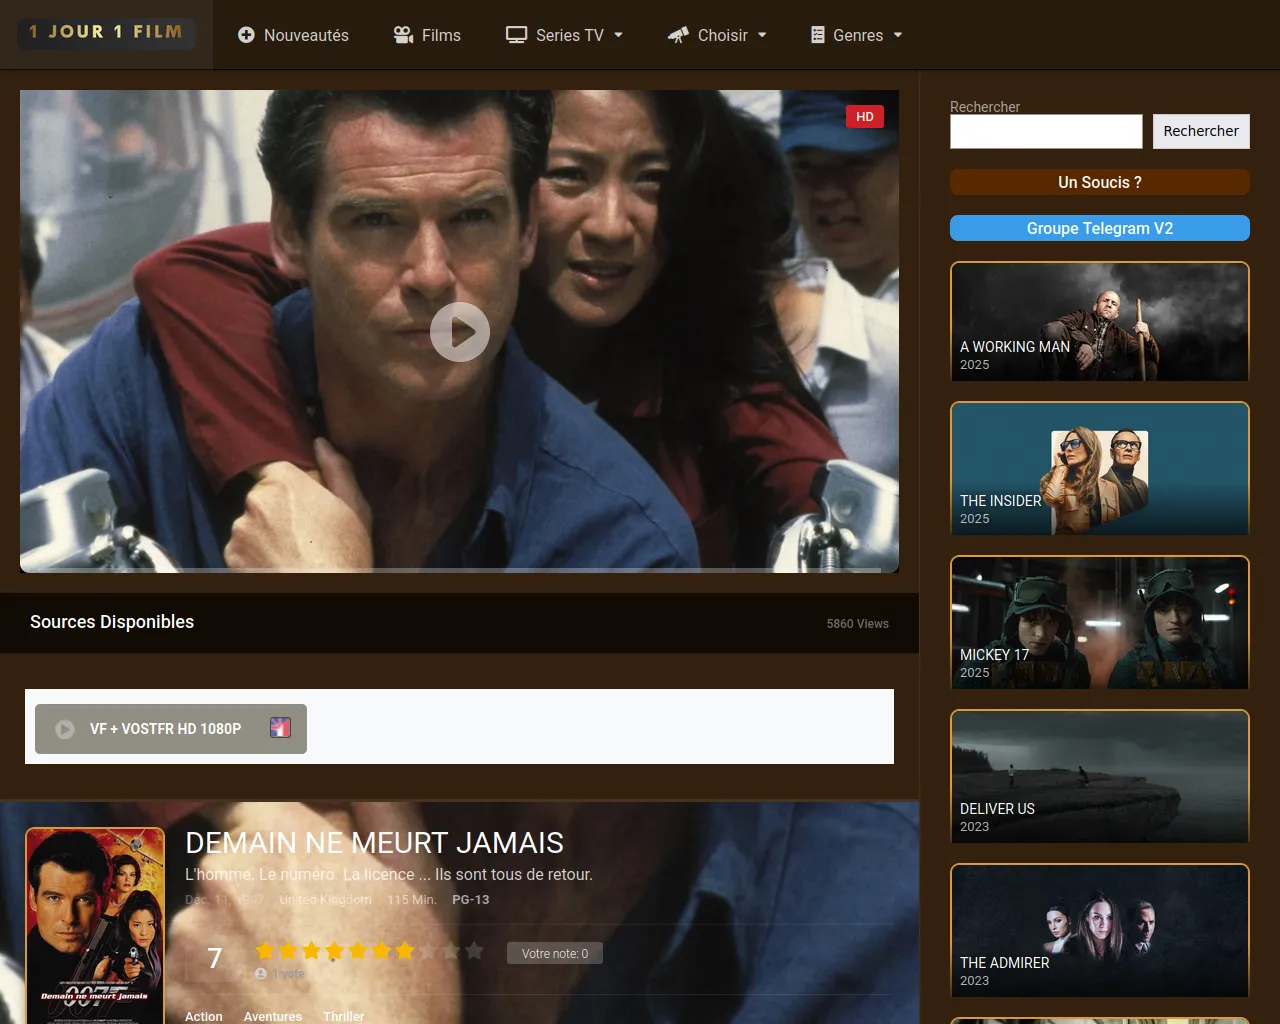
Task: Click the 1 JOUR 1 FILM logo
Action: click(x=106, y=33)
